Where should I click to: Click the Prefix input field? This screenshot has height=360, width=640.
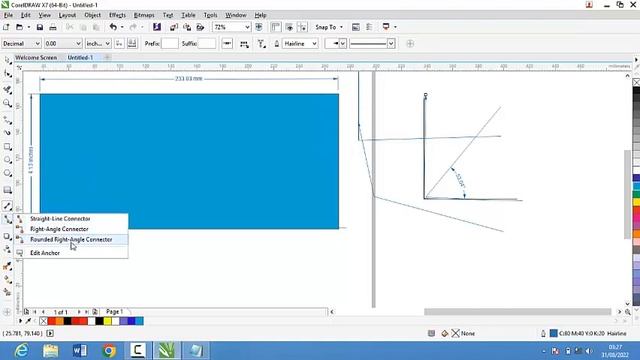click(170, 43)
